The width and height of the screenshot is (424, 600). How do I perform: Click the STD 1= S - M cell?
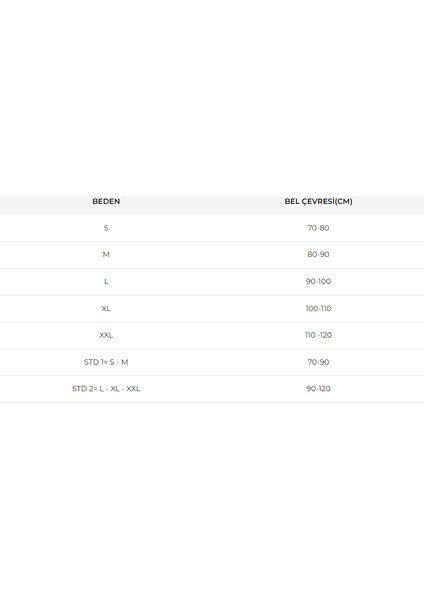[106, 362]
